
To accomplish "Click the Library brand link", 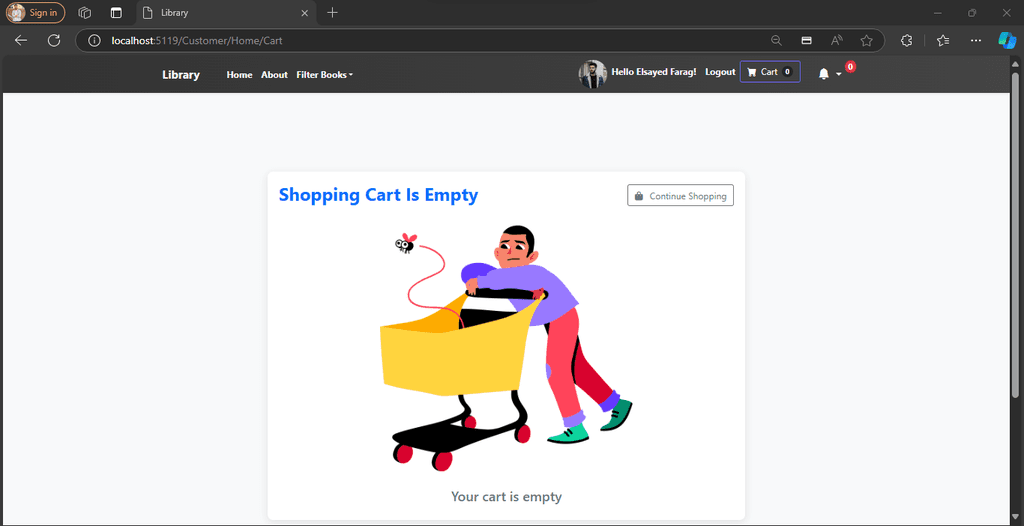I will point(181,74).
